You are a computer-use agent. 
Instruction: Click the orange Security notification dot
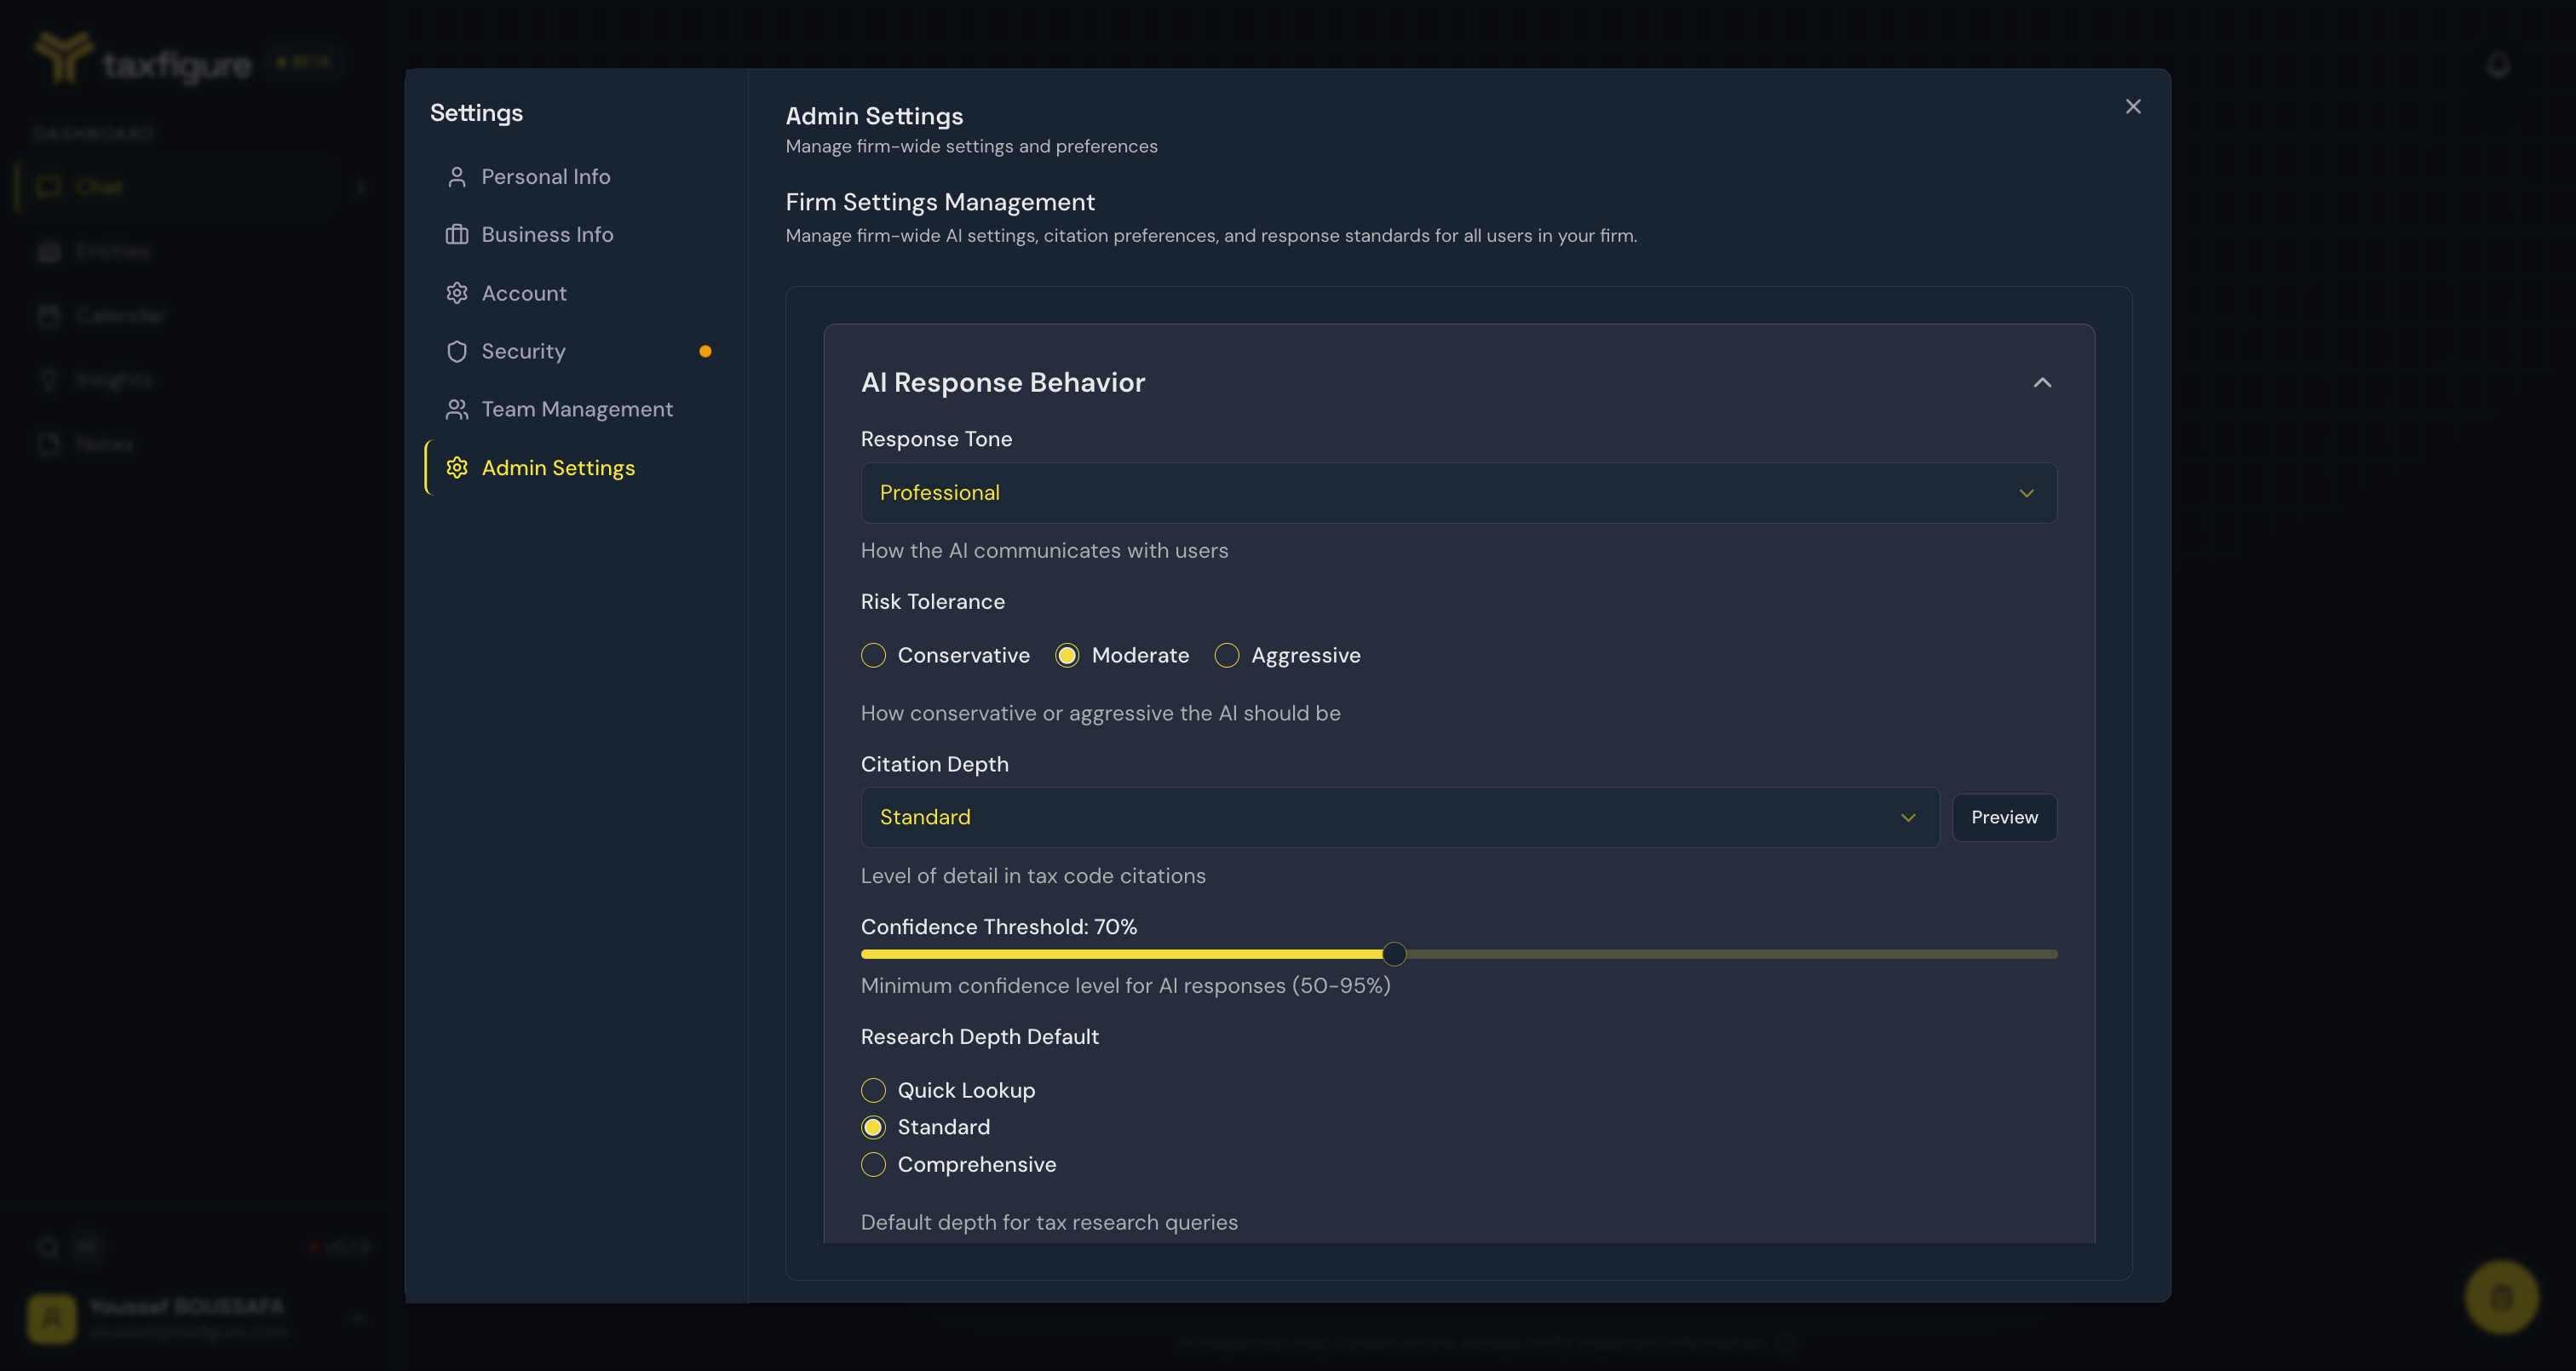[705, 351]
